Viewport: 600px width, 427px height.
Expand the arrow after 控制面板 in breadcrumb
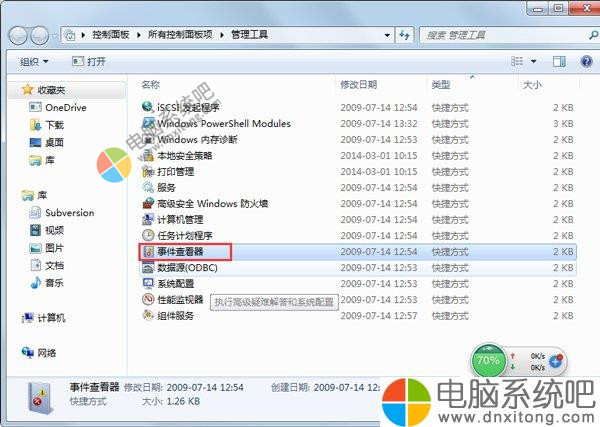[139, 35]
